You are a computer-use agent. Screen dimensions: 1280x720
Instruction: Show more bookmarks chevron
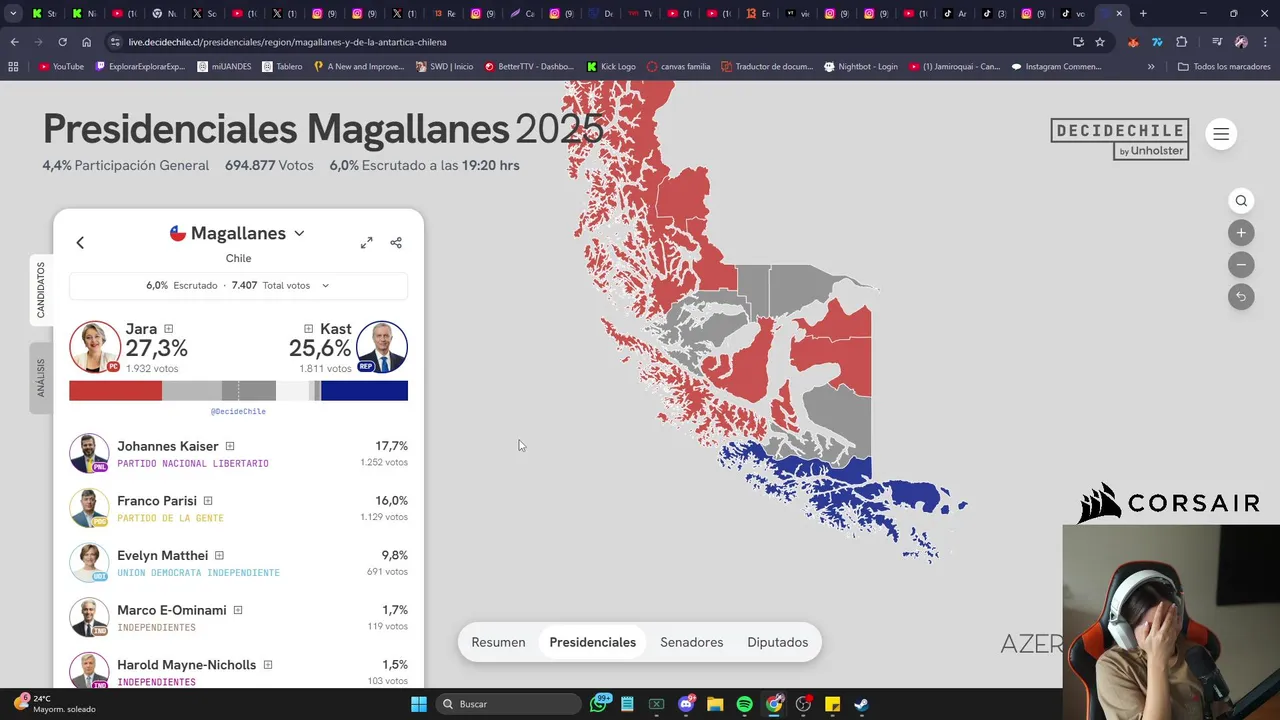1151,67
